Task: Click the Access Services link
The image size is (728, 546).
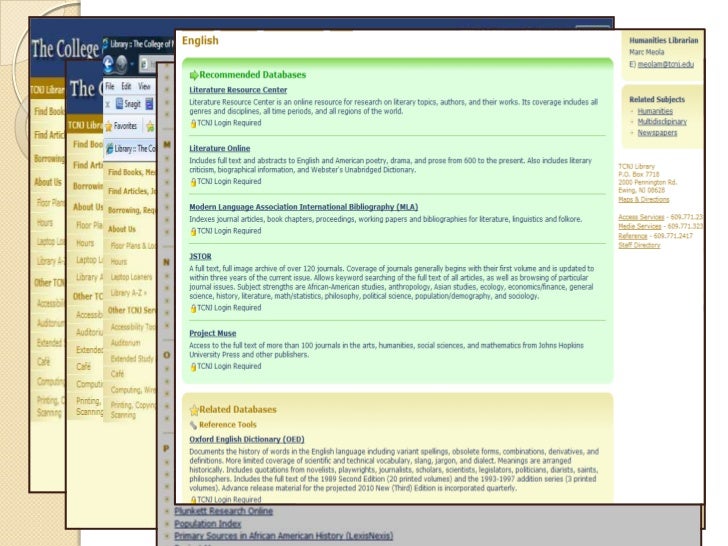Action: (x=641, y=217)
